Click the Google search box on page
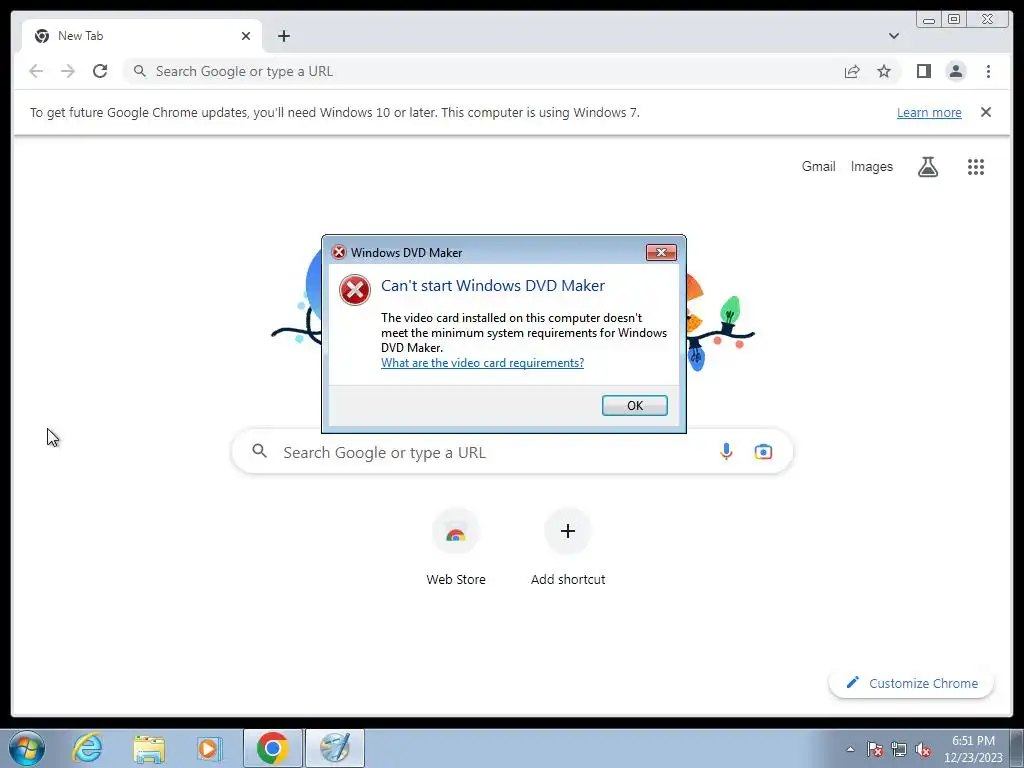 (x=512, y=452)
